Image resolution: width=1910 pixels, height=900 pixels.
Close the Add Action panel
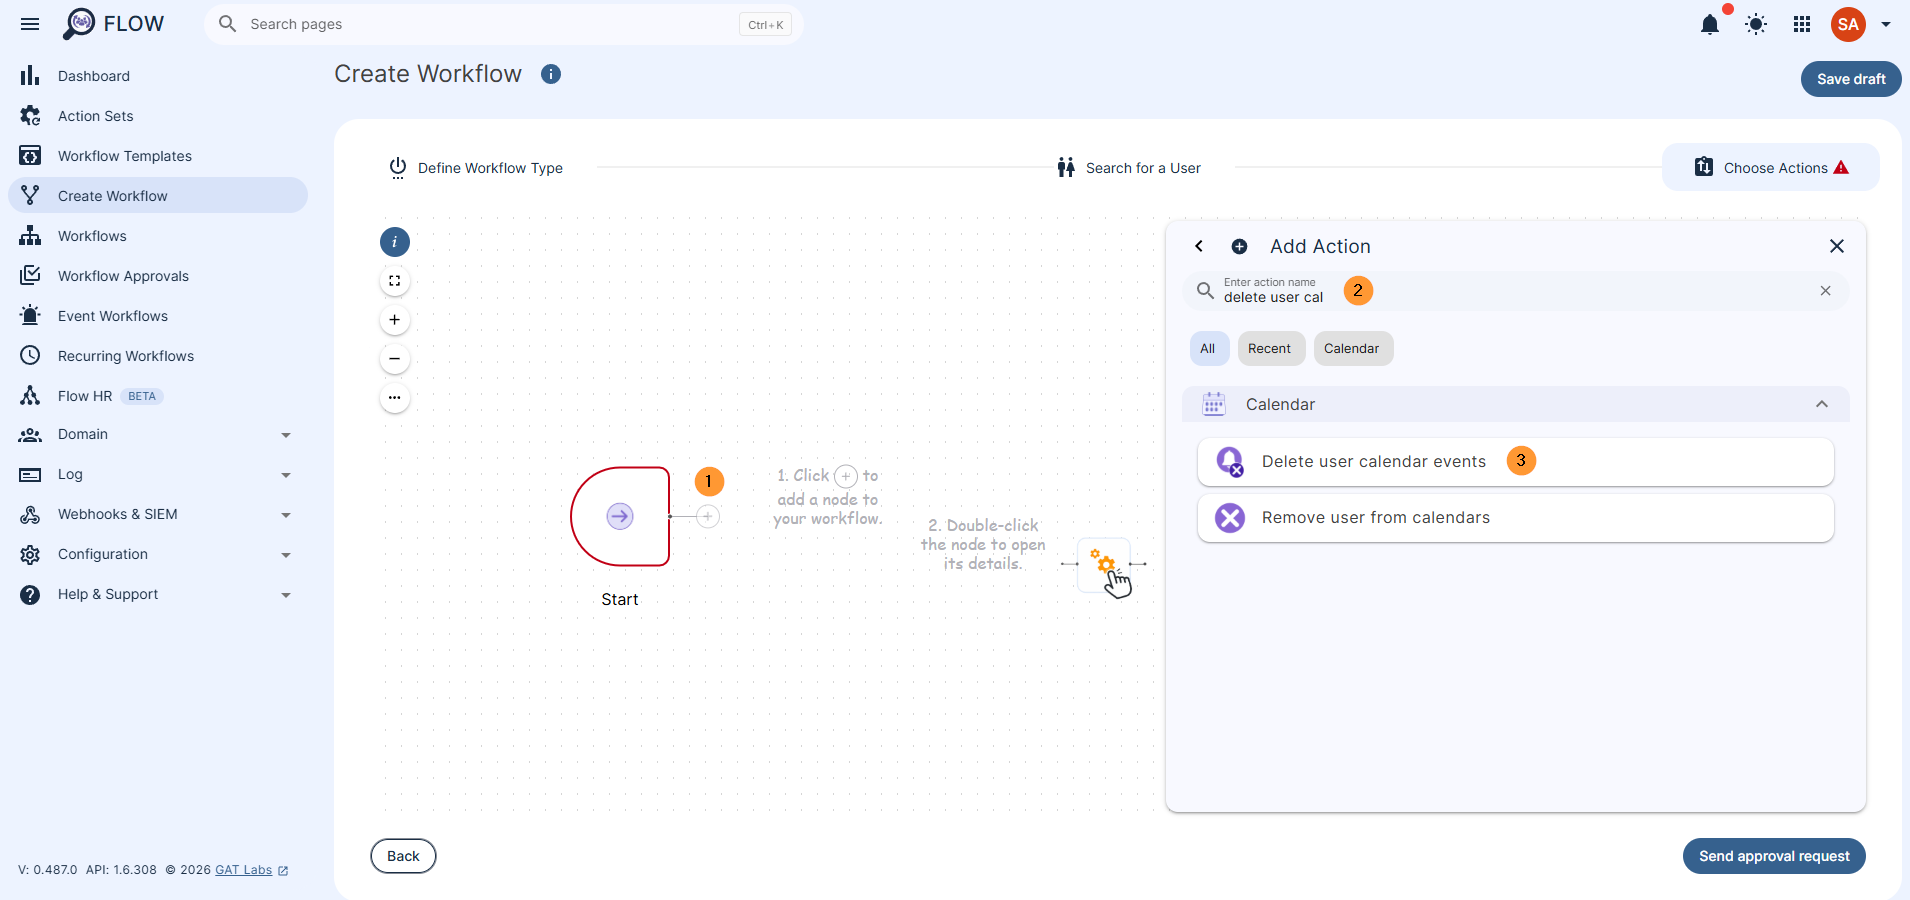tap(1837, 246)
